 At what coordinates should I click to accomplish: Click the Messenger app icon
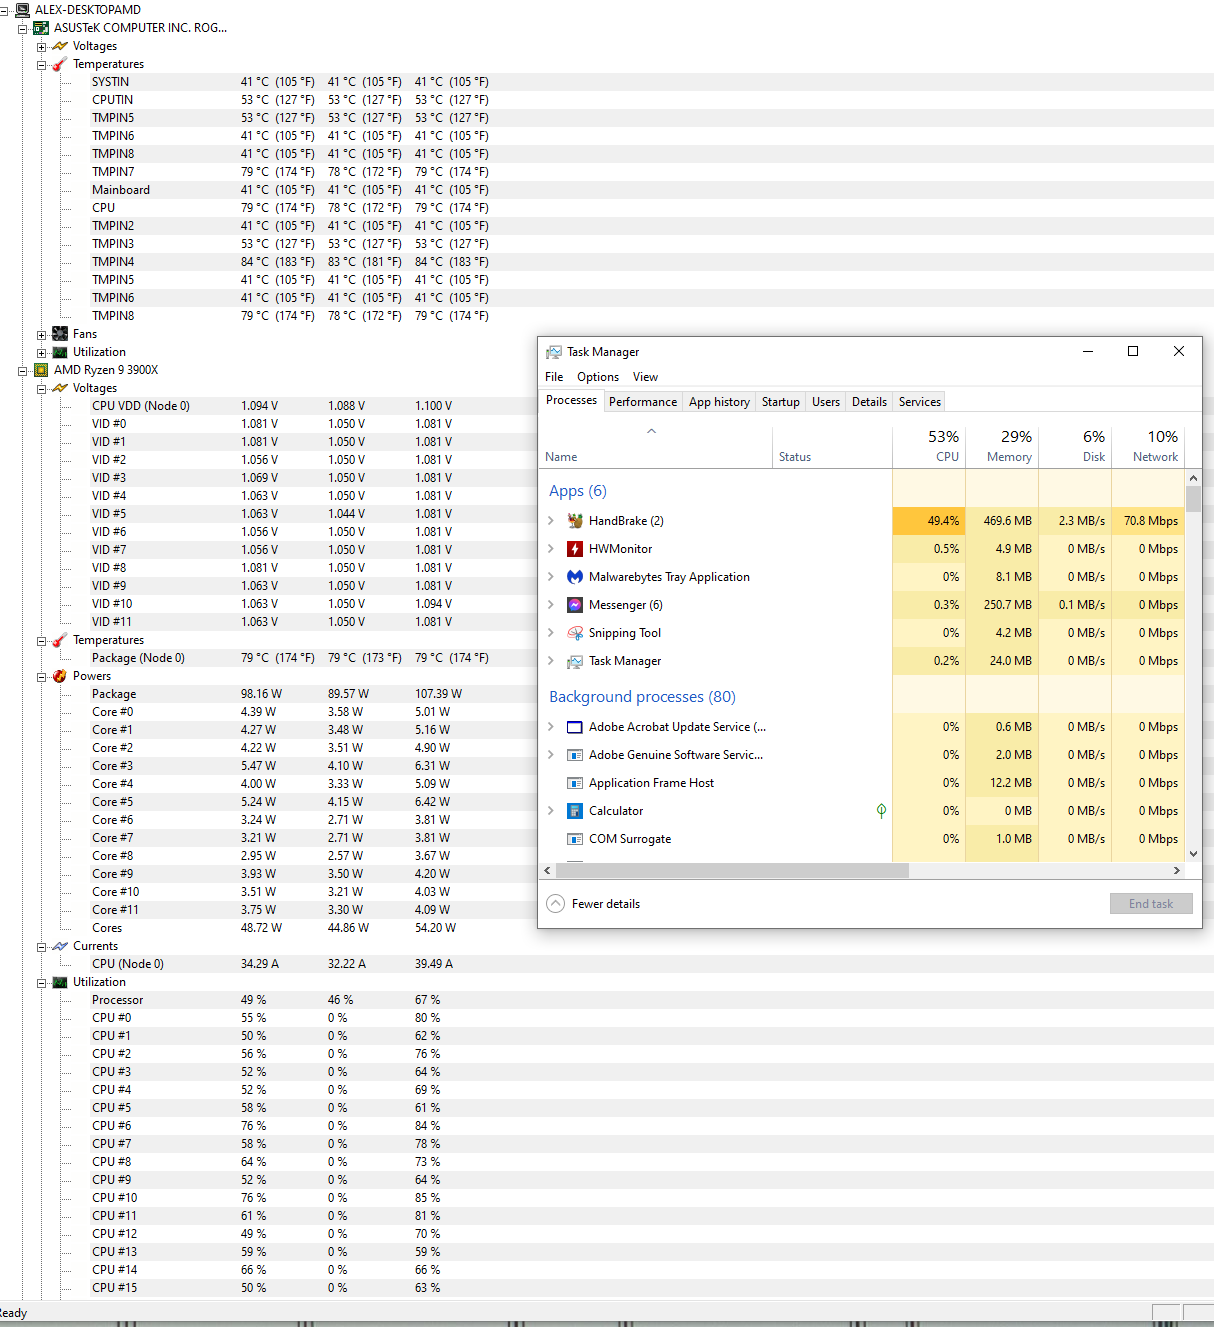575,605
